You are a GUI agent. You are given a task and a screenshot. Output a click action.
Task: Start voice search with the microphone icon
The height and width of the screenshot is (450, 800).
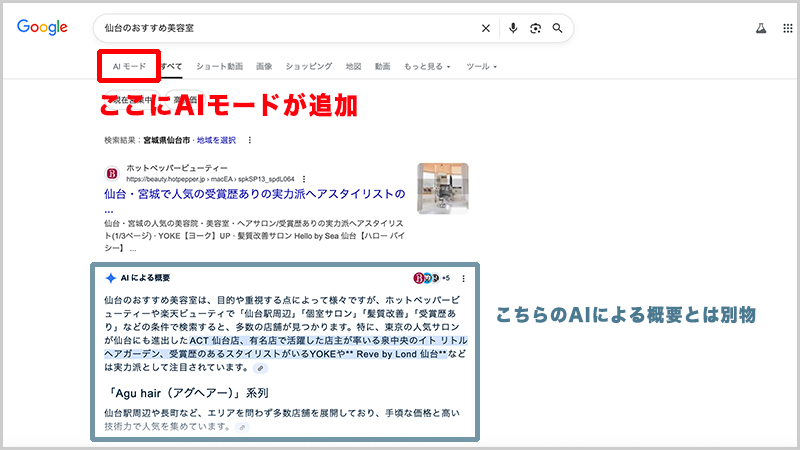[x=513, y=28]
